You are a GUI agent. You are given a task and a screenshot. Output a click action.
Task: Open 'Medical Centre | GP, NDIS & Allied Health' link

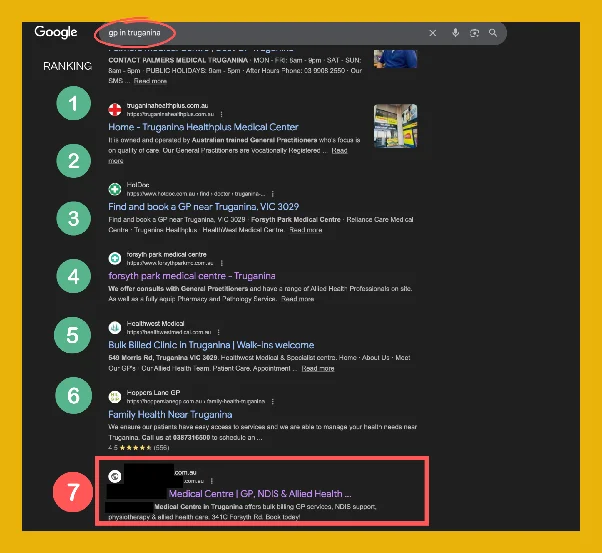click(x=260, y=494)
